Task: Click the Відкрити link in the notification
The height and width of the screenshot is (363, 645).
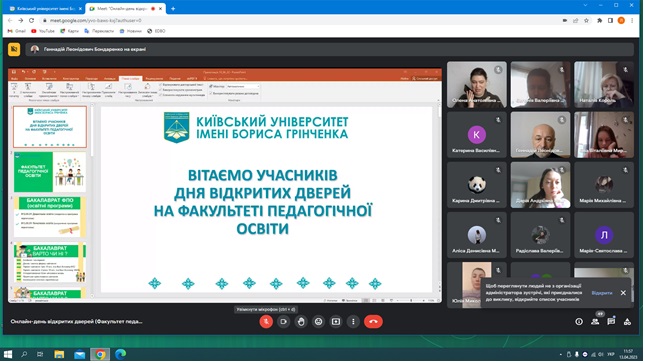Action: [x=602, y=293]
